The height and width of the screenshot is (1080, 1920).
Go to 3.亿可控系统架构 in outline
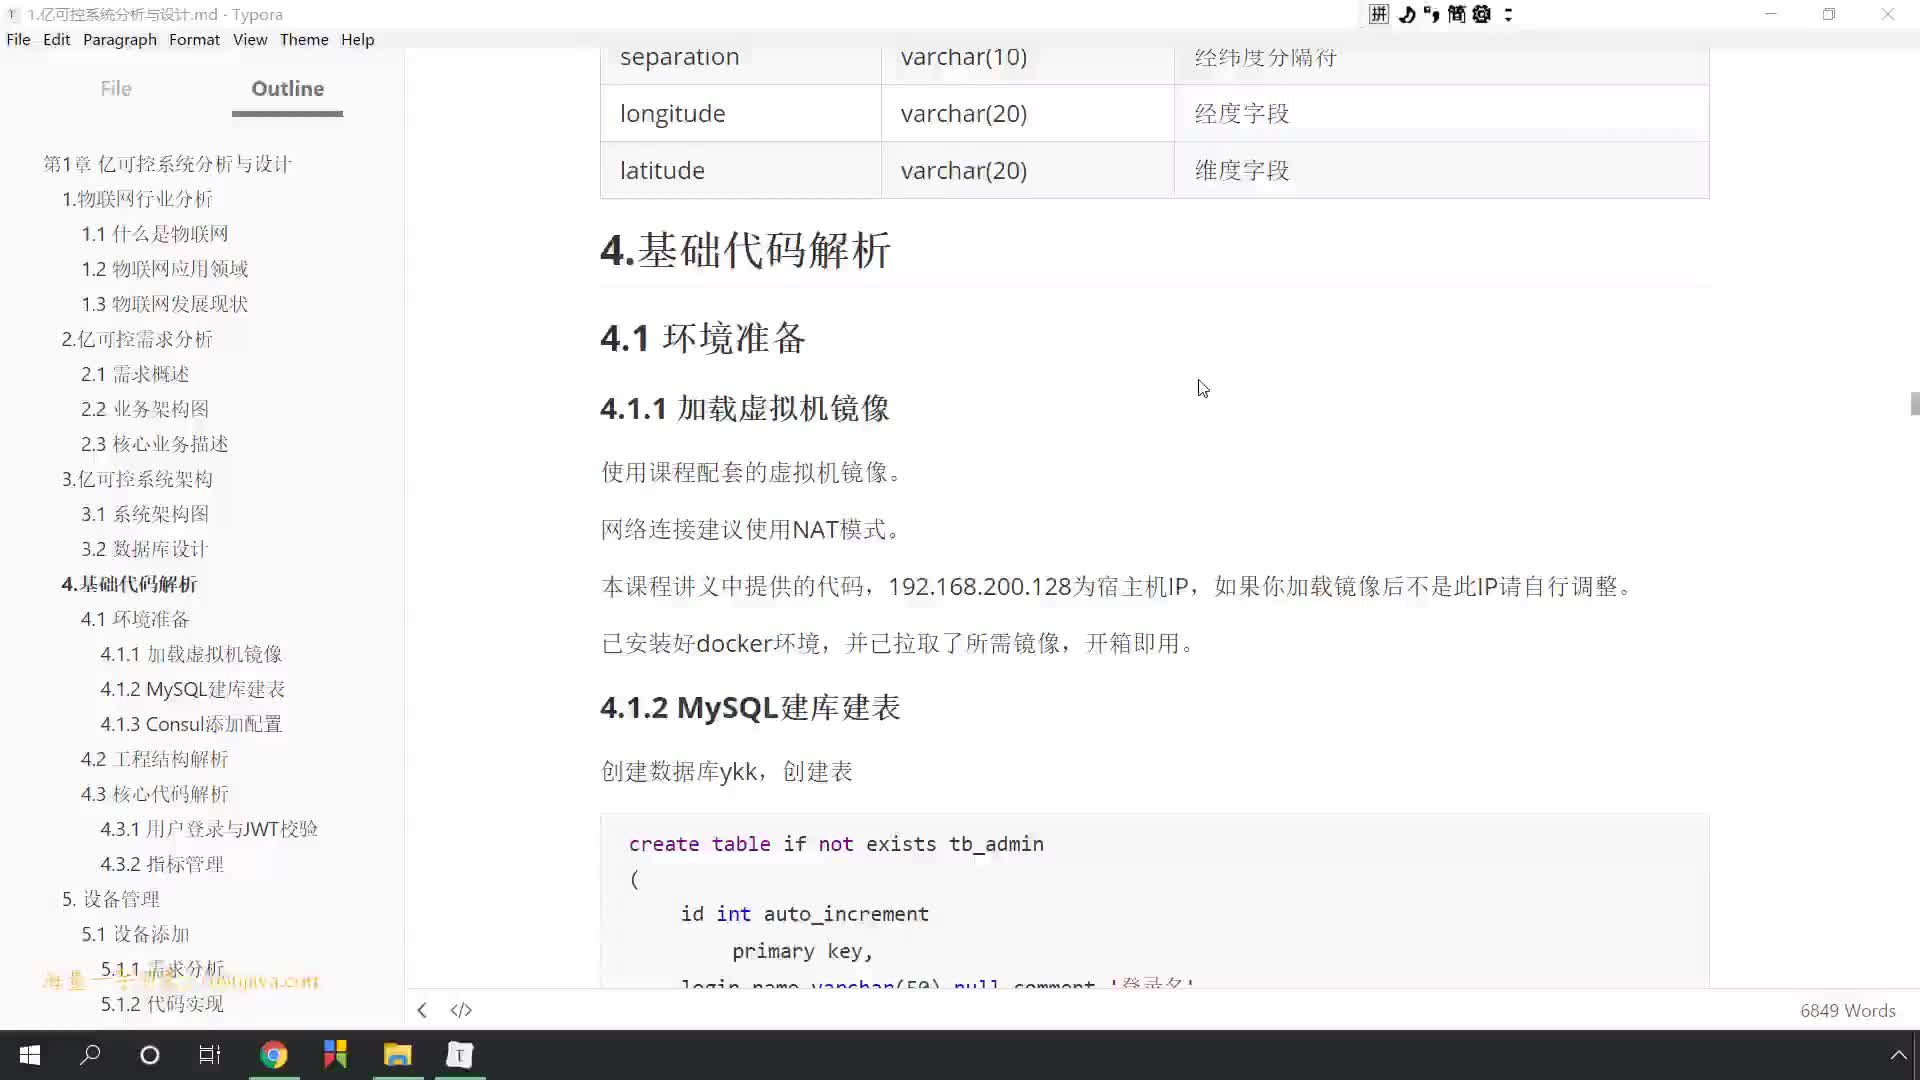(x=137, y=479)
